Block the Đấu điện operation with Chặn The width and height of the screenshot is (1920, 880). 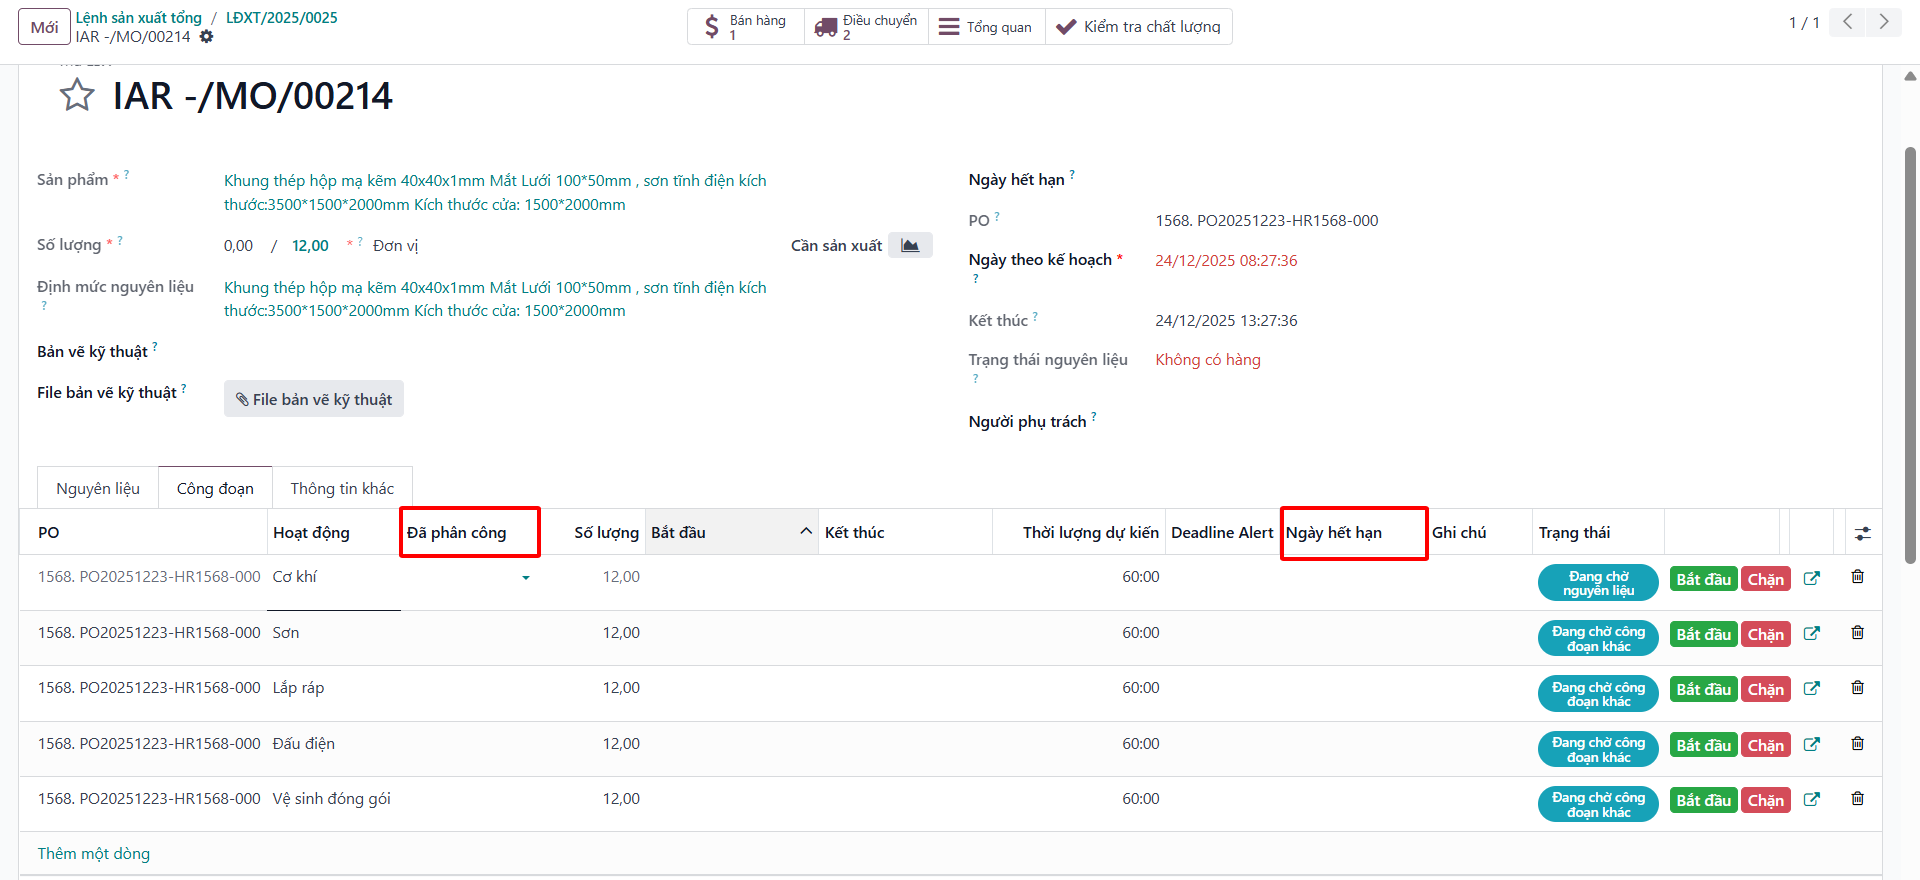pyautogui.click(x=1766, y=746)
